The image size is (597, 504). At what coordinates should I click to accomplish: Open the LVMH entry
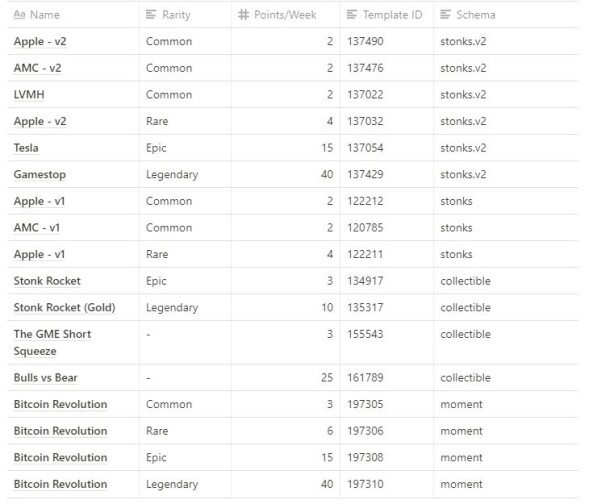[29, 95]
